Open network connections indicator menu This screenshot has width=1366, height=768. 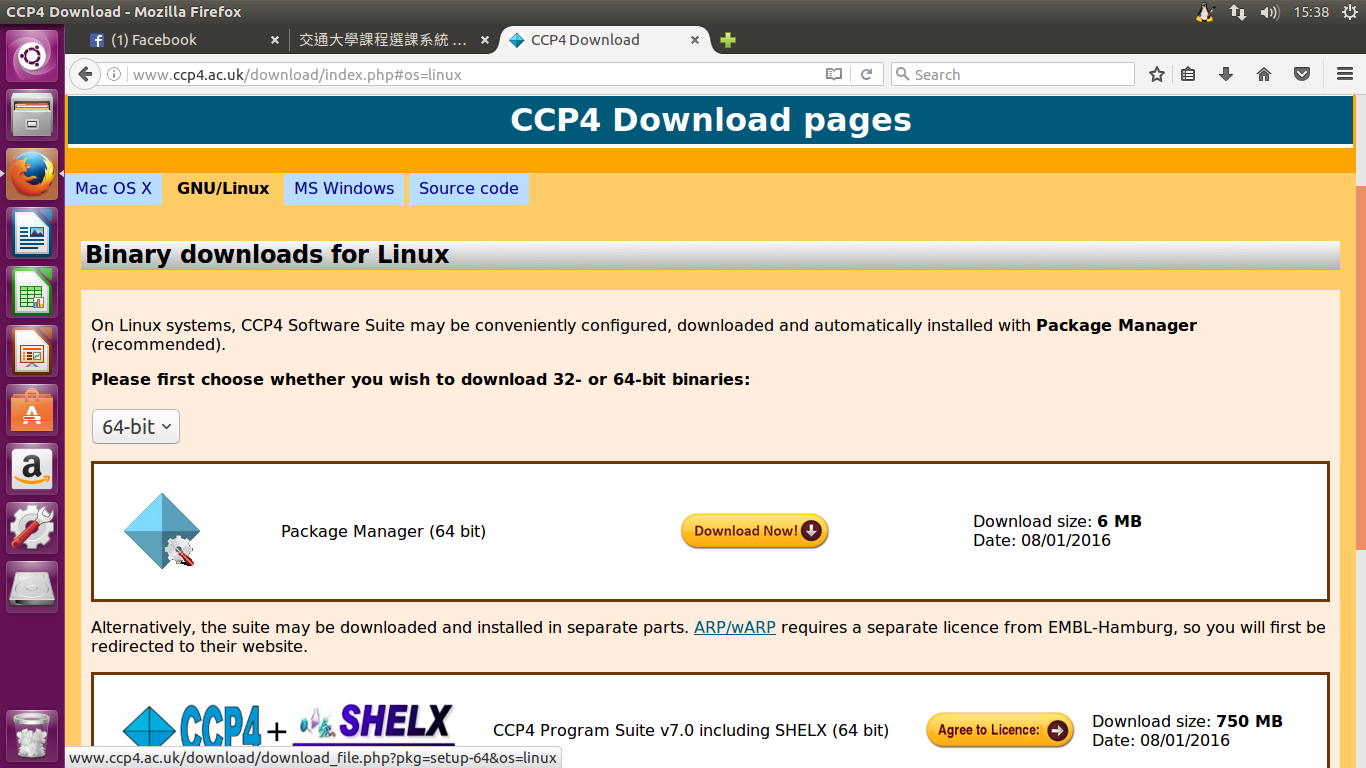pyautogui.click(x=1238, y=12)
